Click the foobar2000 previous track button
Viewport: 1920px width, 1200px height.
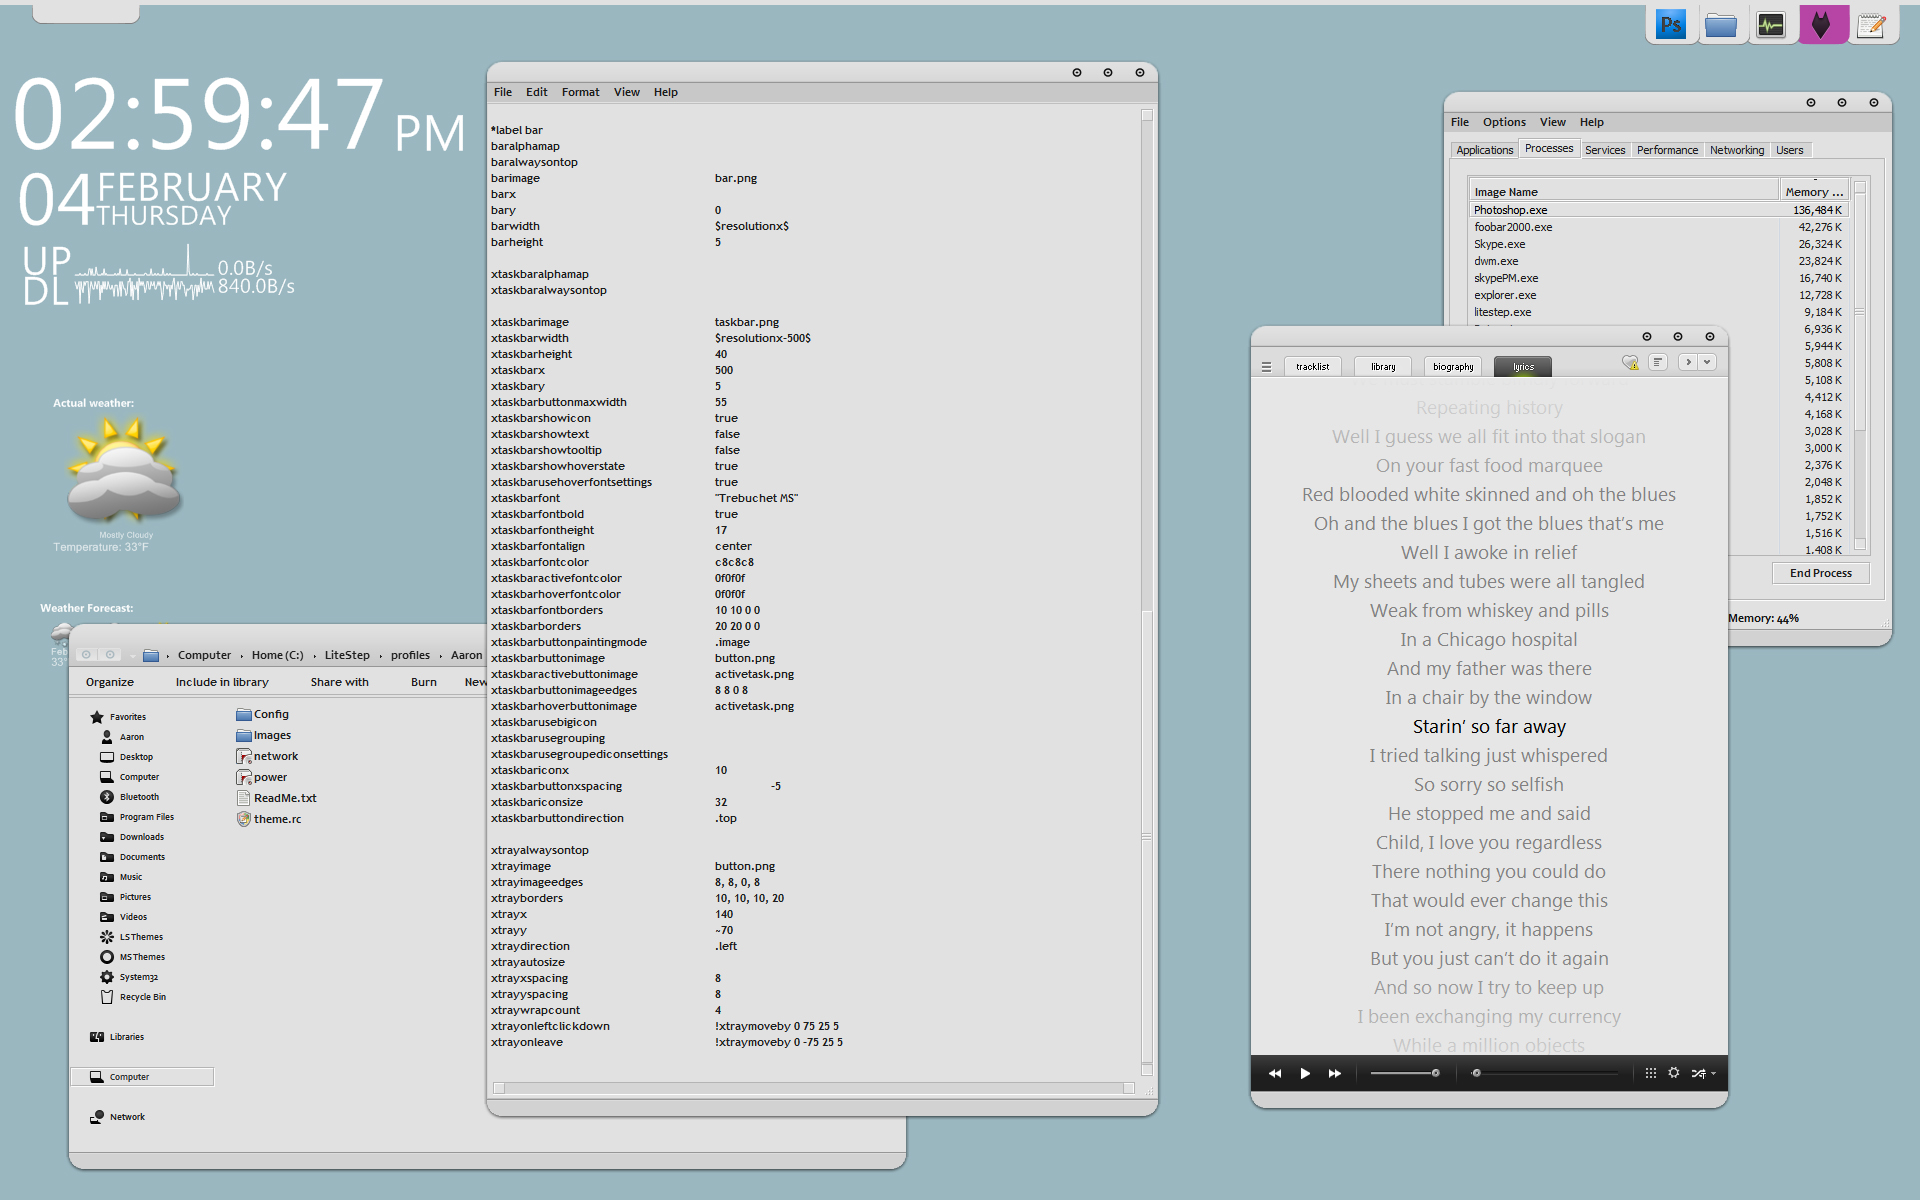[x=1274, y=1073]
